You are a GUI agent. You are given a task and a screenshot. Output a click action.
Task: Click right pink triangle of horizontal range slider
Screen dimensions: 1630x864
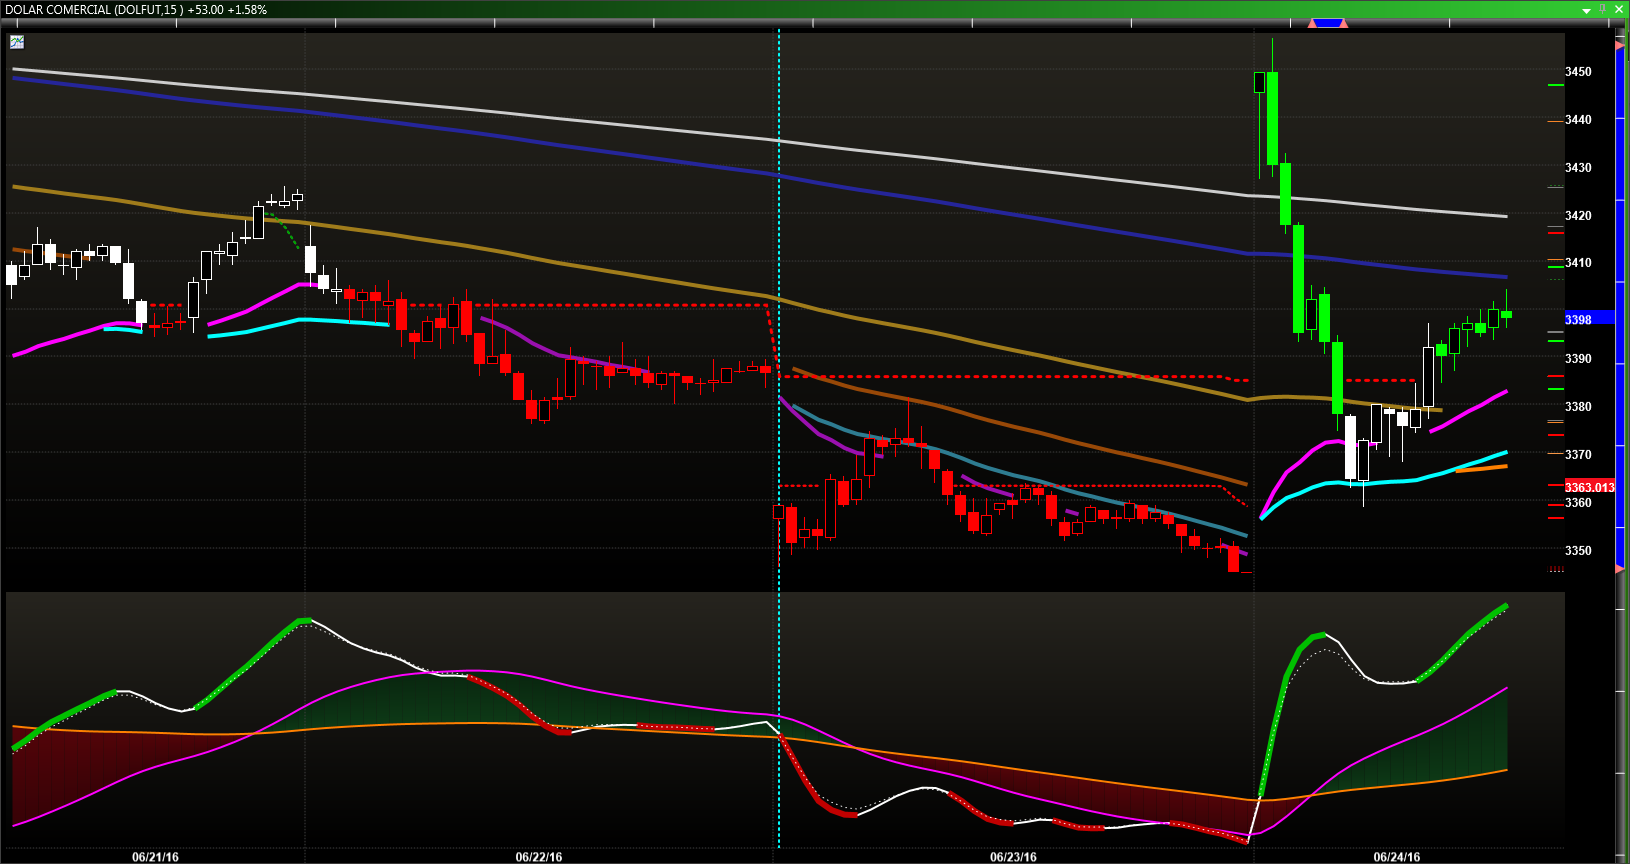(x=1343, y=23)
